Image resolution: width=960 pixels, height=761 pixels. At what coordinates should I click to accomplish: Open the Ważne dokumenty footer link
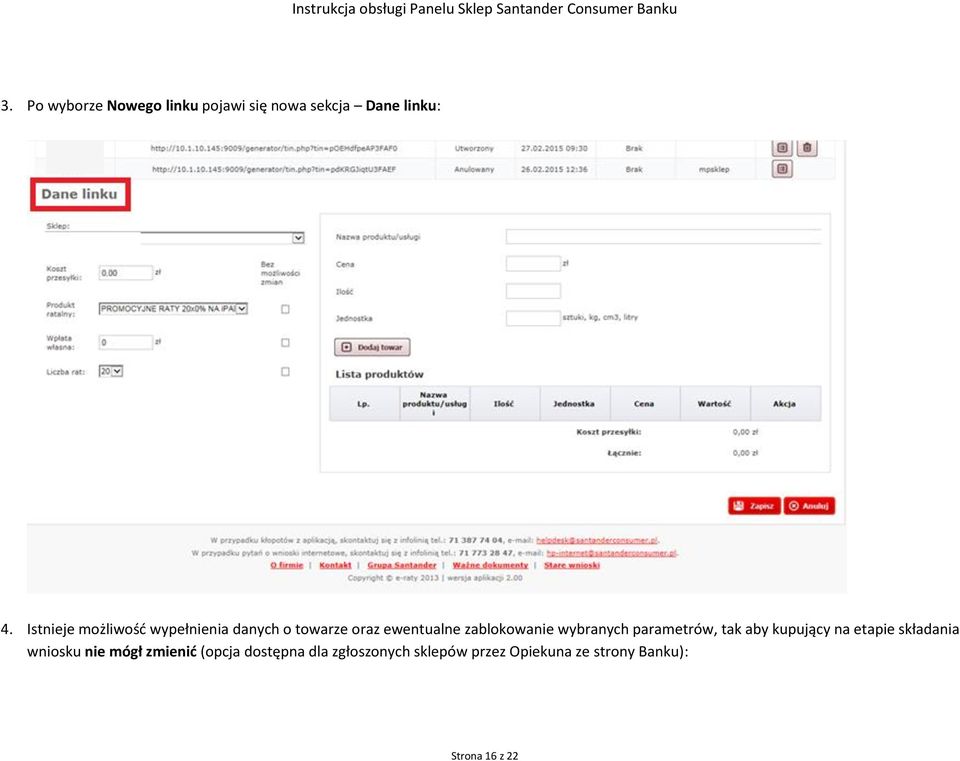(x=490, y=565)
